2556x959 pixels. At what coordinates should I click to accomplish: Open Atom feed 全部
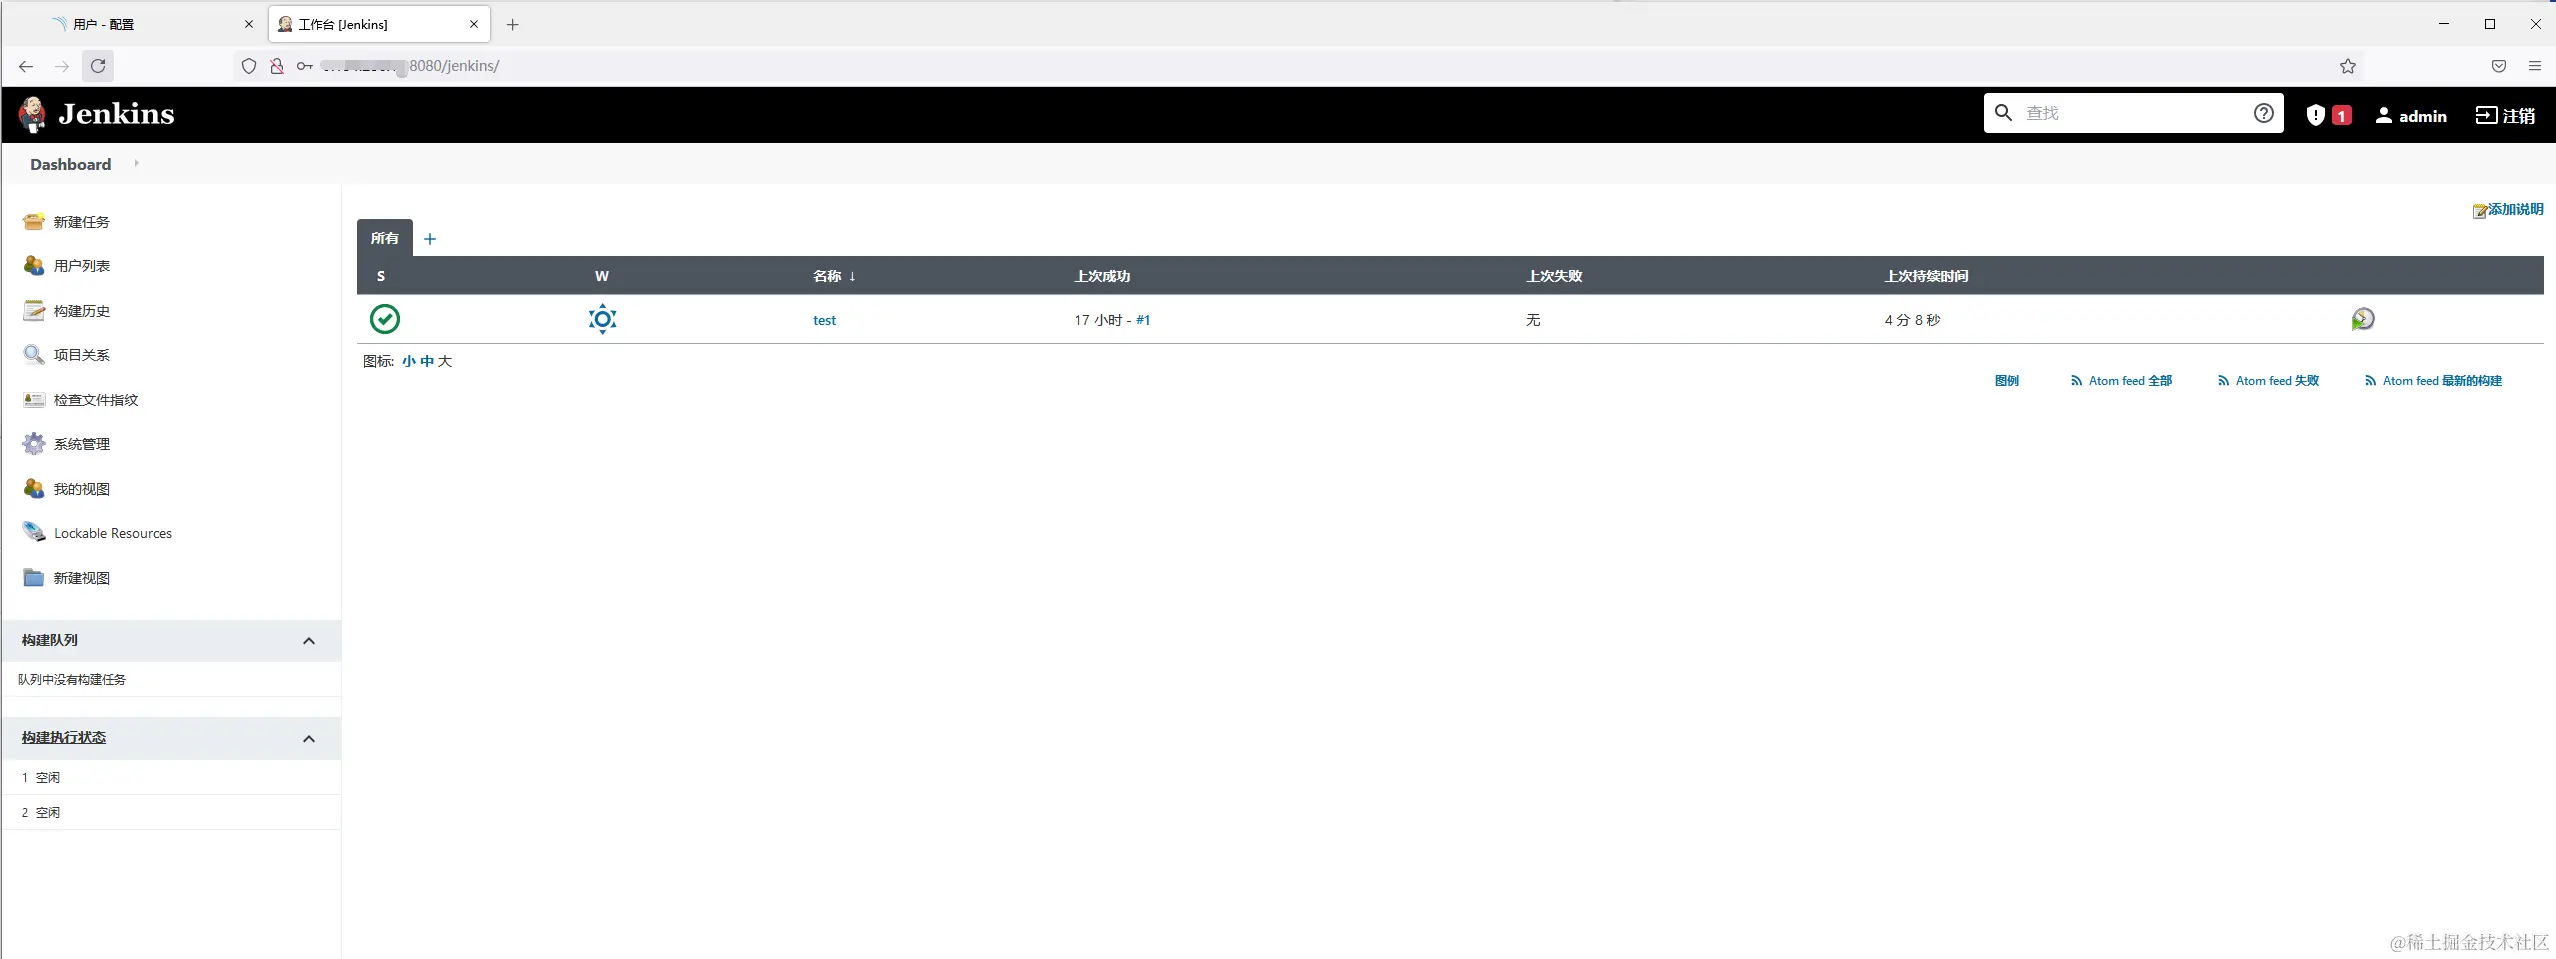tap(2121, 381)
